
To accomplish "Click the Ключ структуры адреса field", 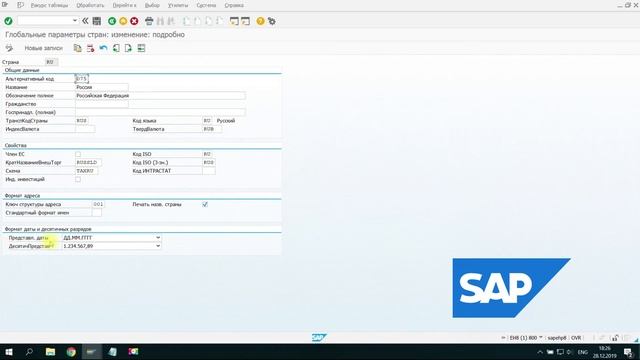I will click(98, 204).
